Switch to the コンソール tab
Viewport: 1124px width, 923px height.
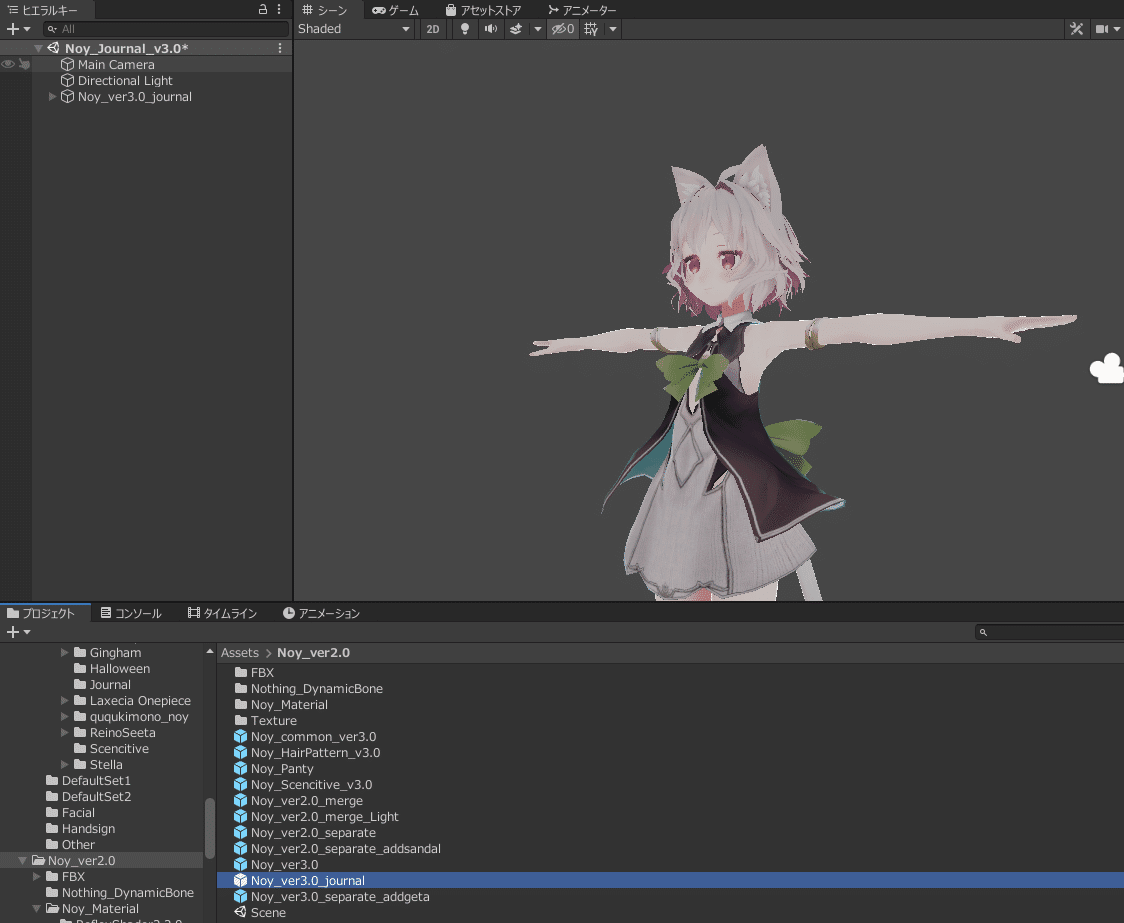131,613
